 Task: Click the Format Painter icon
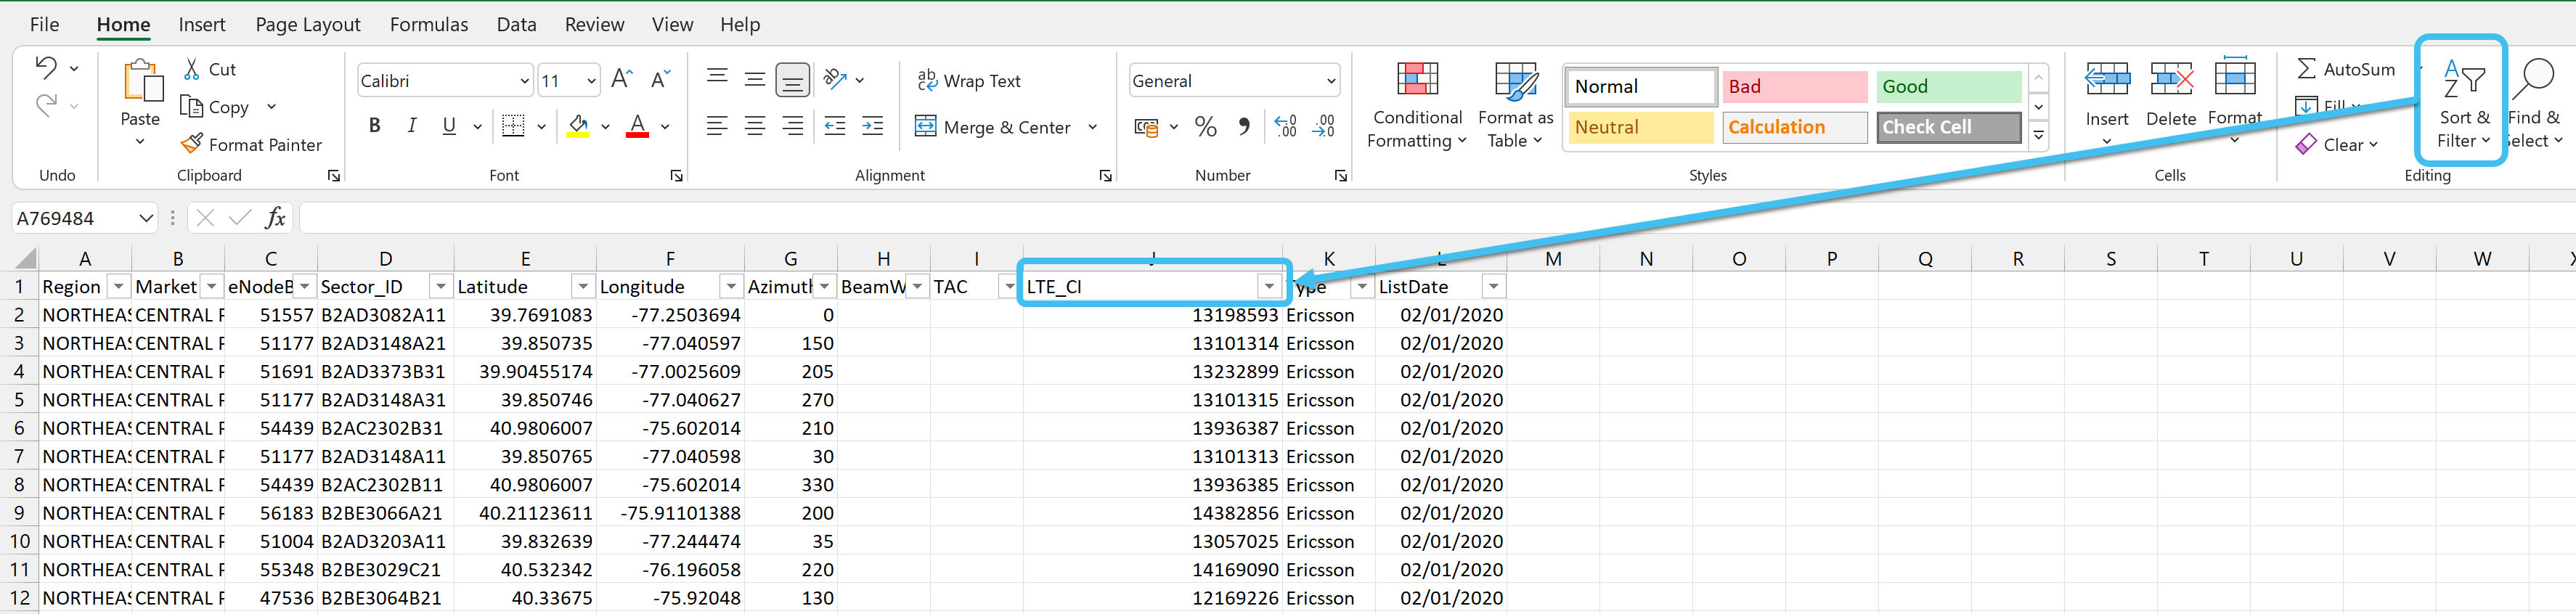pos(191,145)
